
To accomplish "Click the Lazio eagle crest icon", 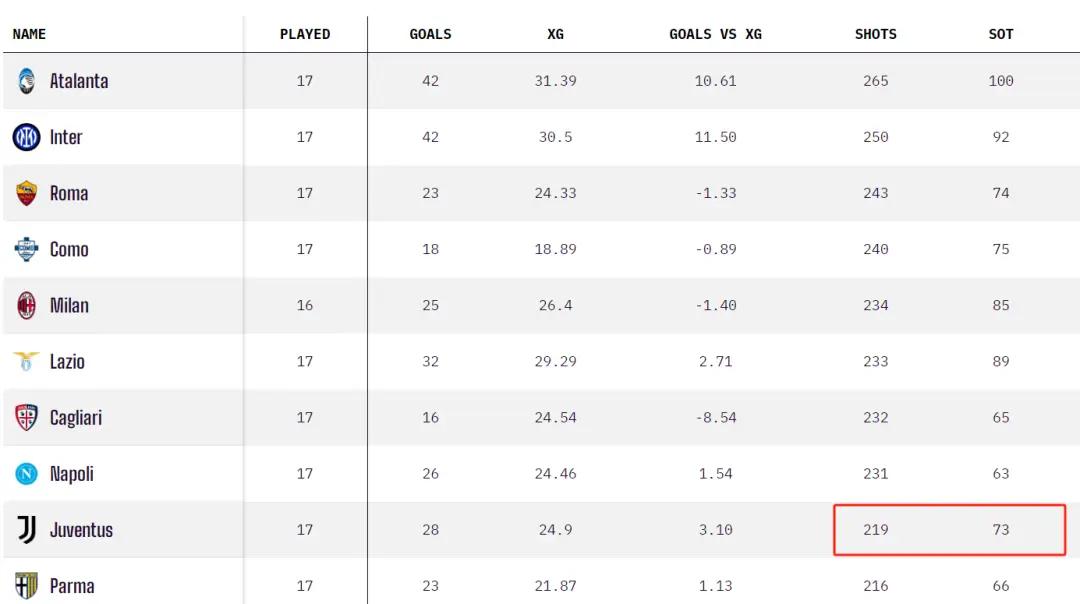I will click(26, 362).
